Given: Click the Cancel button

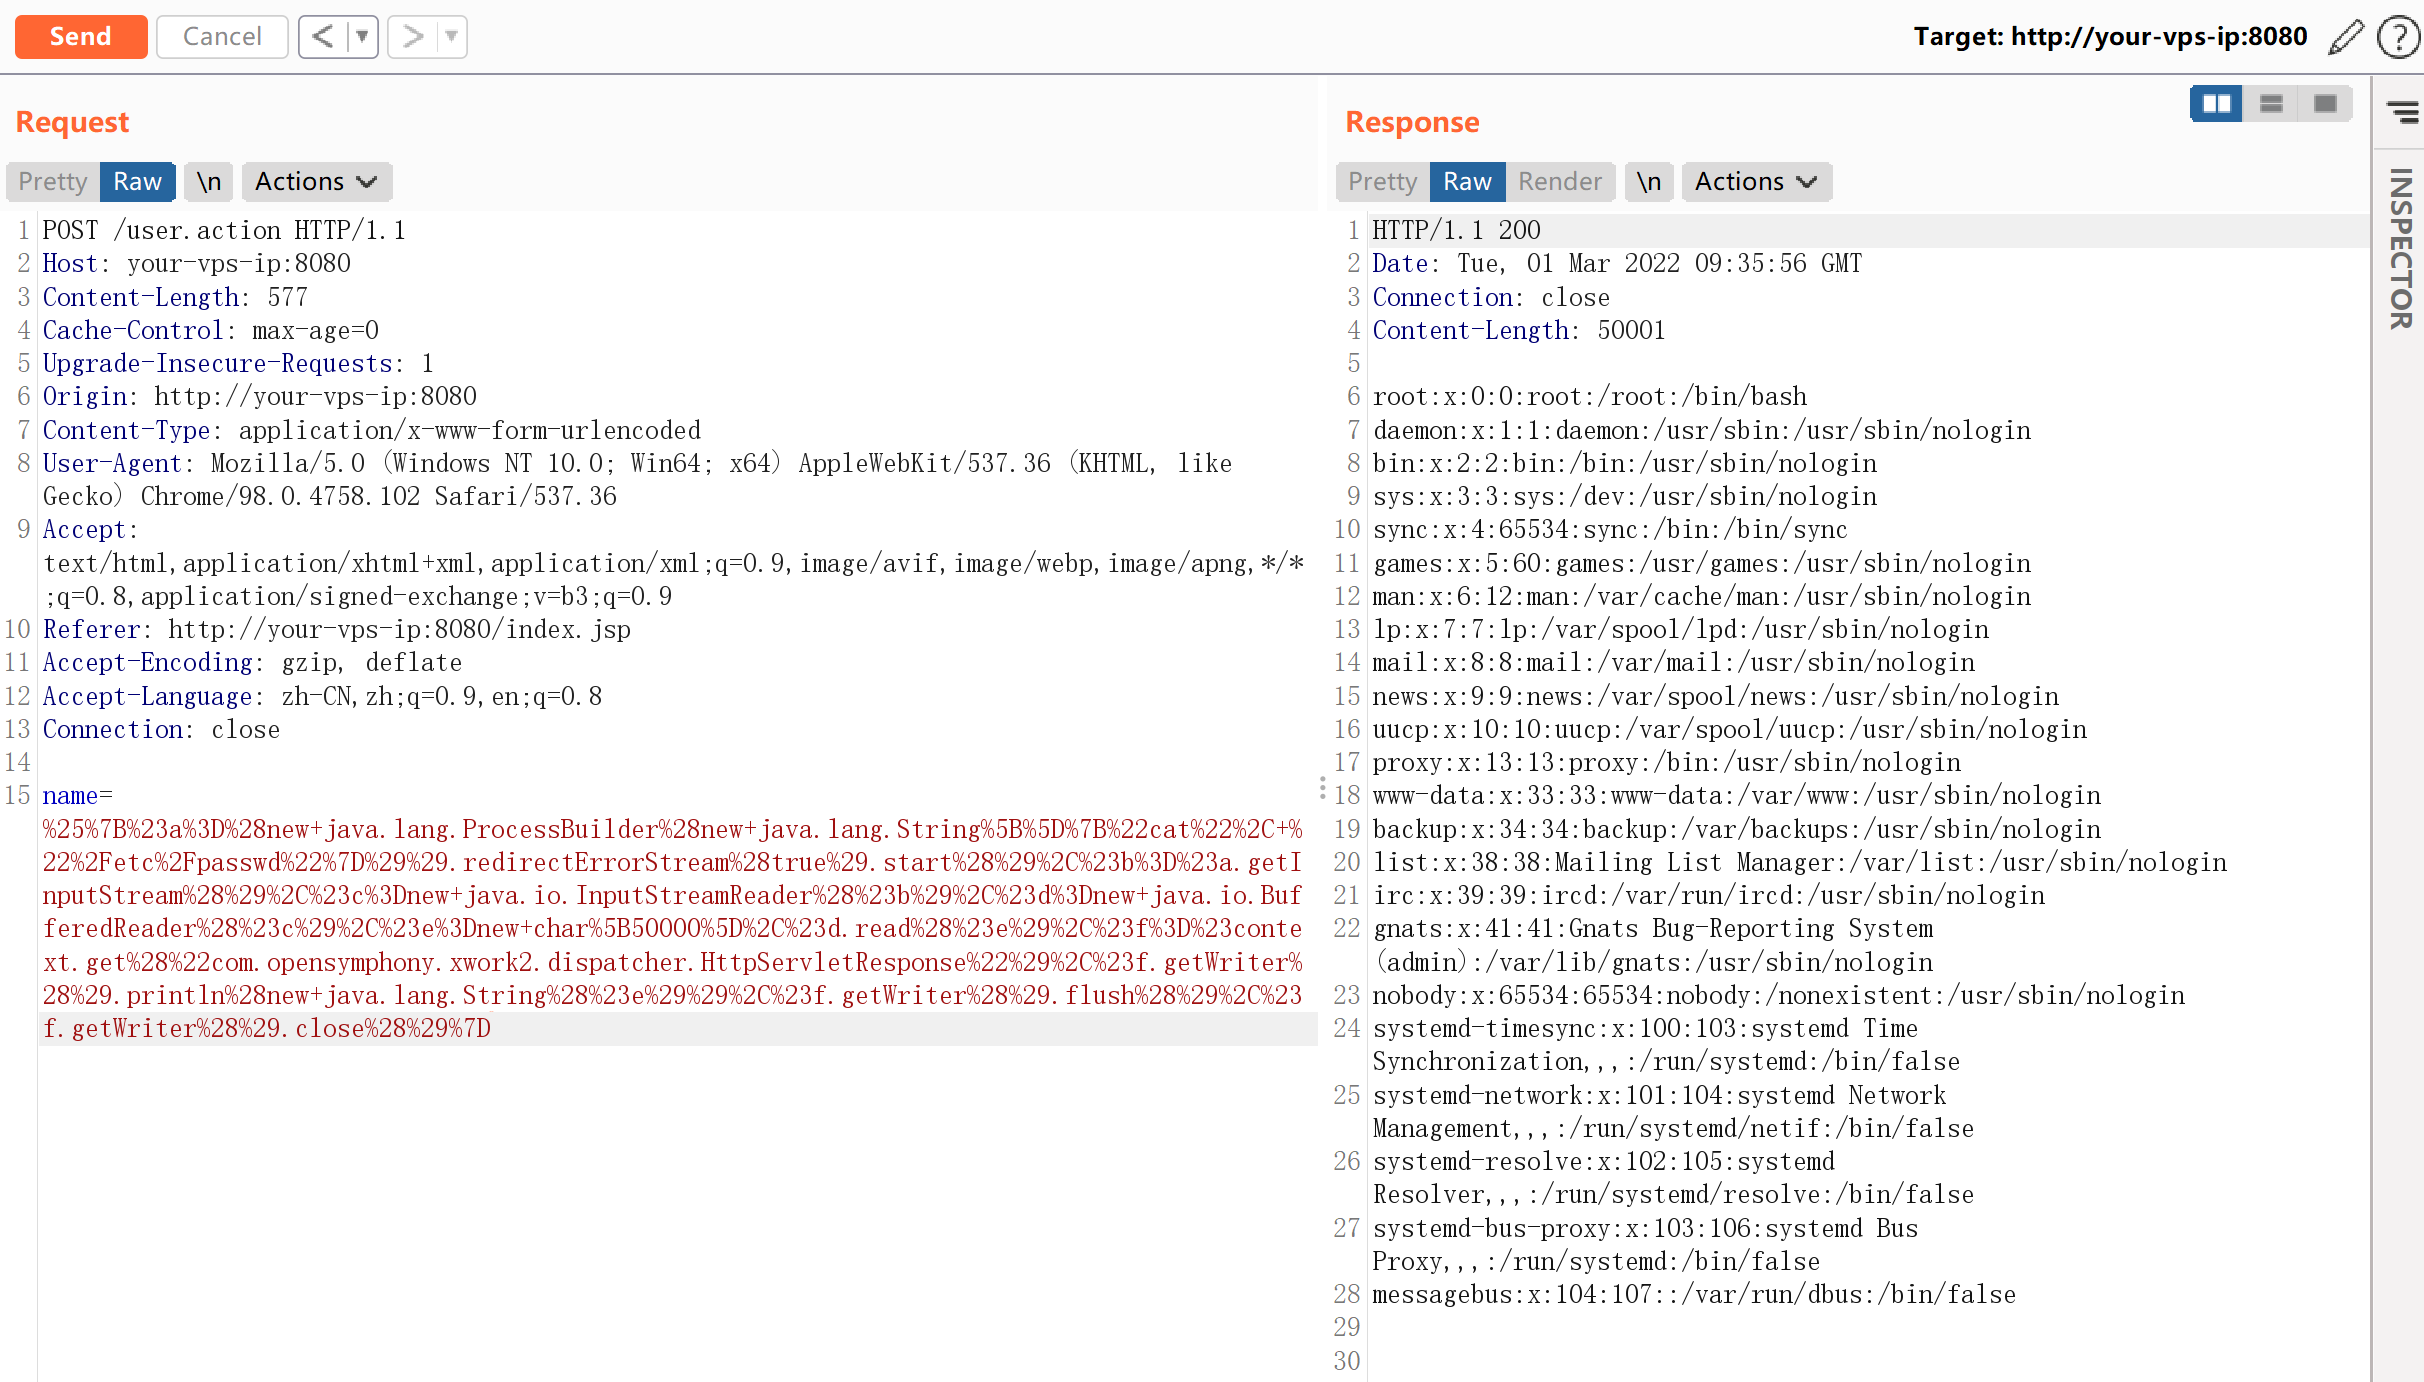Looking at the screenshot, I should click(x=222, y=37).
